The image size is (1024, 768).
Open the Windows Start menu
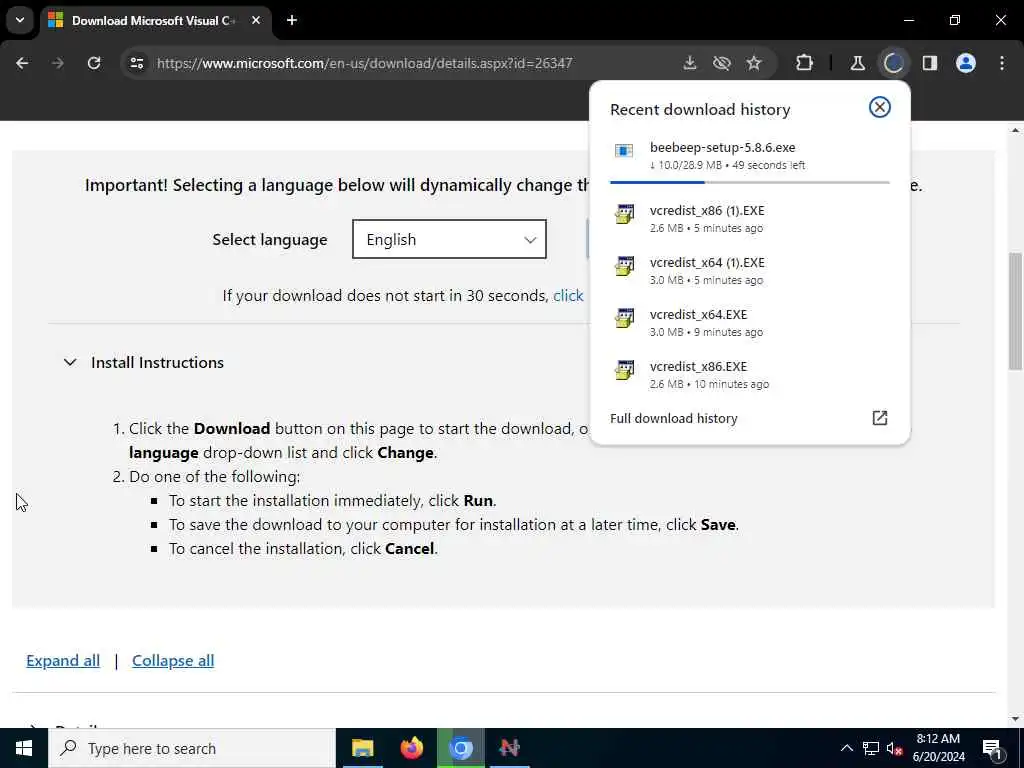(x=24, y=748)
